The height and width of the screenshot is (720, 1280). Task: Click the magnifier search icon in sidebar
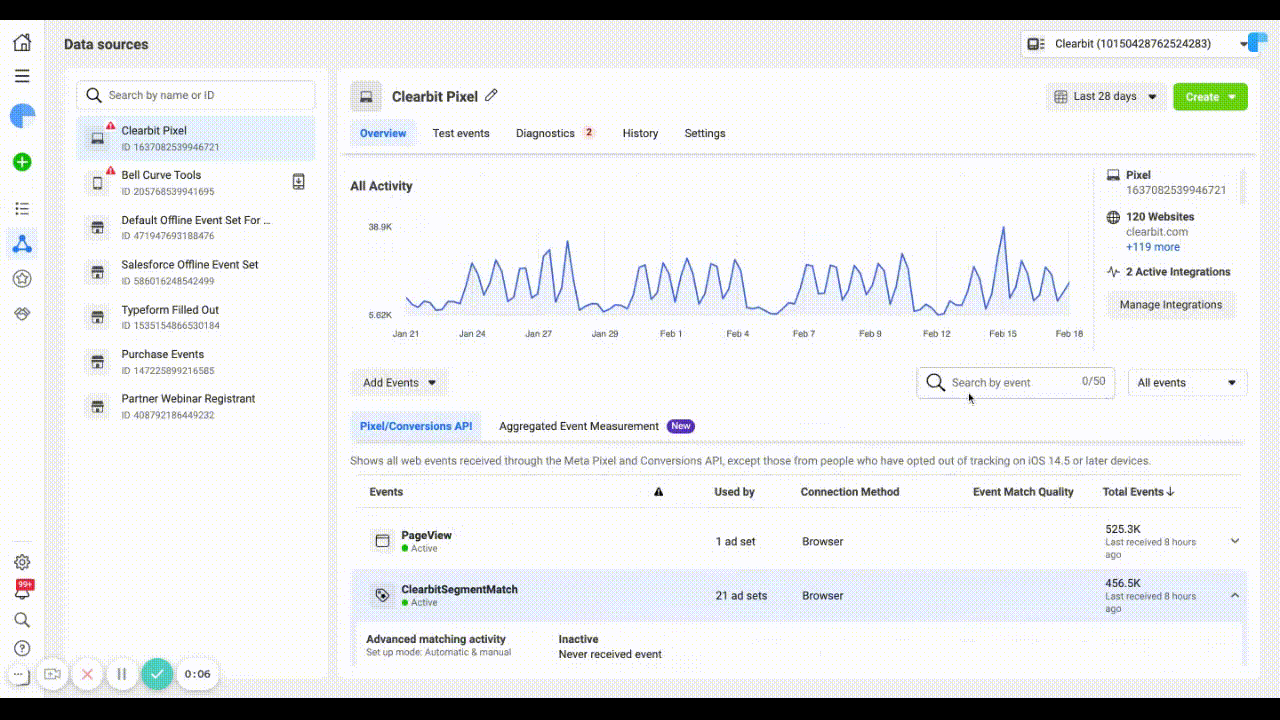point(22,620)
